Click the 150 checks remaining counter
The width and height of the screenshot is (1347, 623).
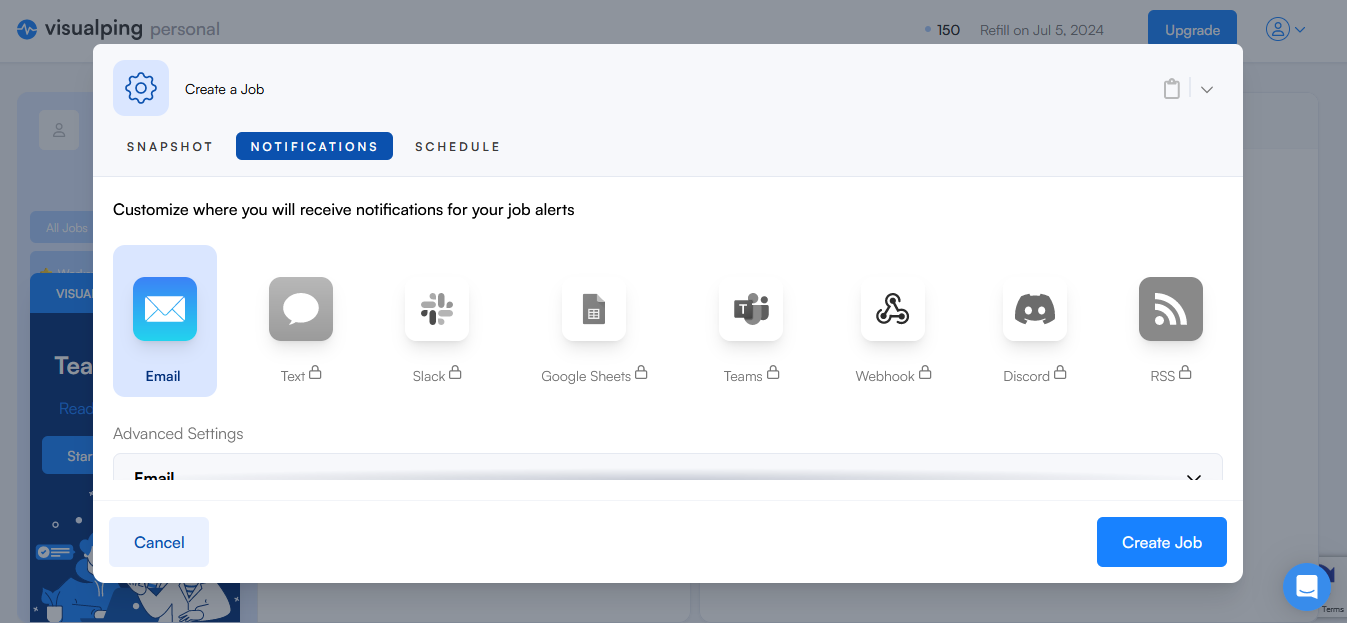pyautogui.click(x=943, y=30)
